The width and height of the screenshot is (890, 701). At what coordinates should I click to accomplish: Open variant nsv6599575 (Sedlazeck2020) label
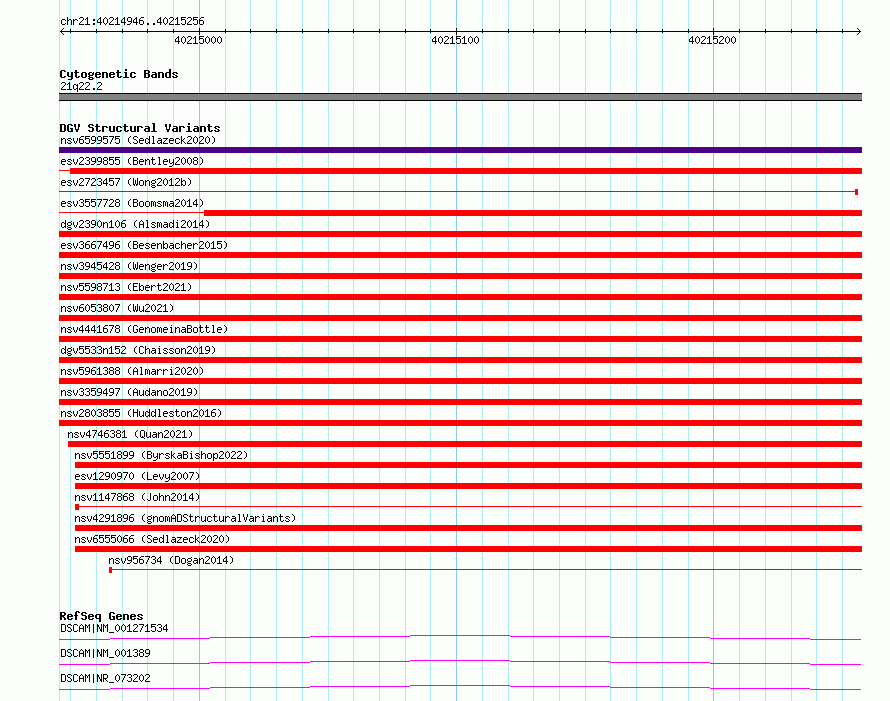click(x=138, y=140)
